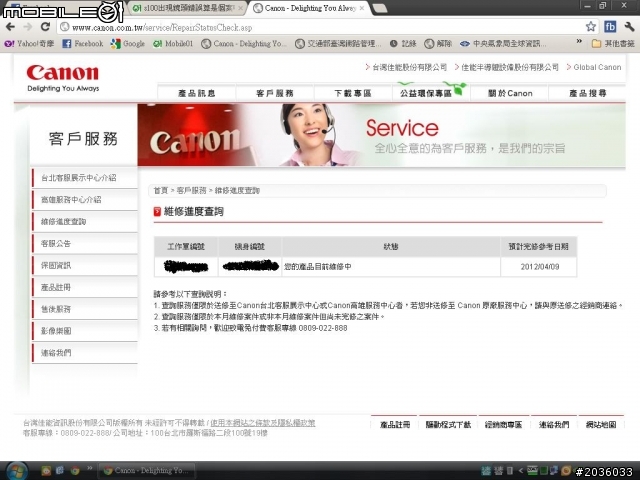Open the Yahoo!奇摩 bookmark
Screen dimensions: 640x480
pyautogui.click(x=29, y=43)
